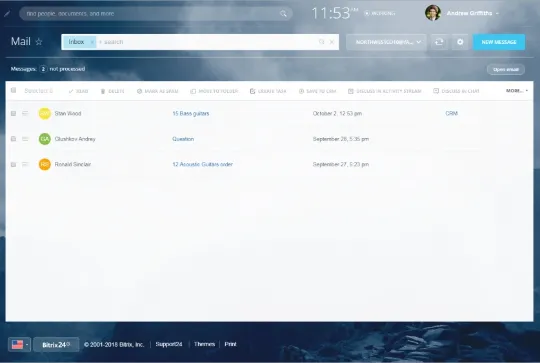This screenshot has height=363, width=540.
Task: Click the magnifier icon in global search
Action: 283,14
